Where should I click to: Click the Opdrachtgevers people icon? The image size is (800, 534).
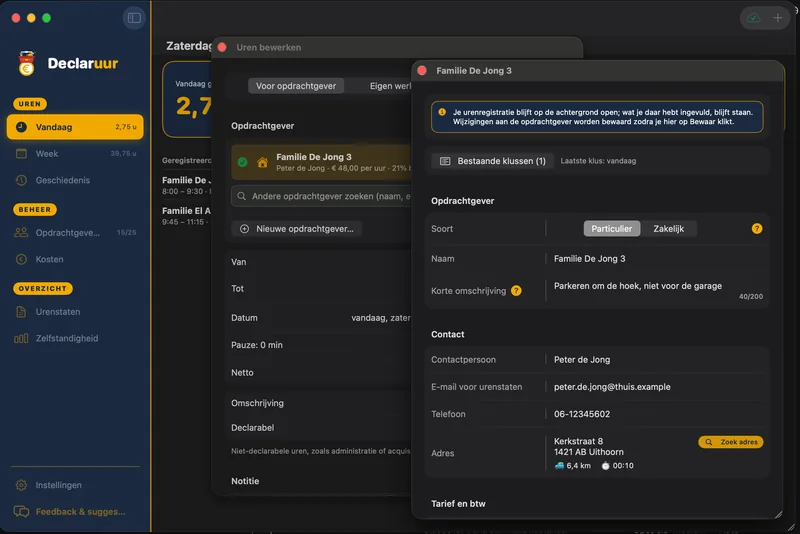pyautogui.click(x=21, y=233)
